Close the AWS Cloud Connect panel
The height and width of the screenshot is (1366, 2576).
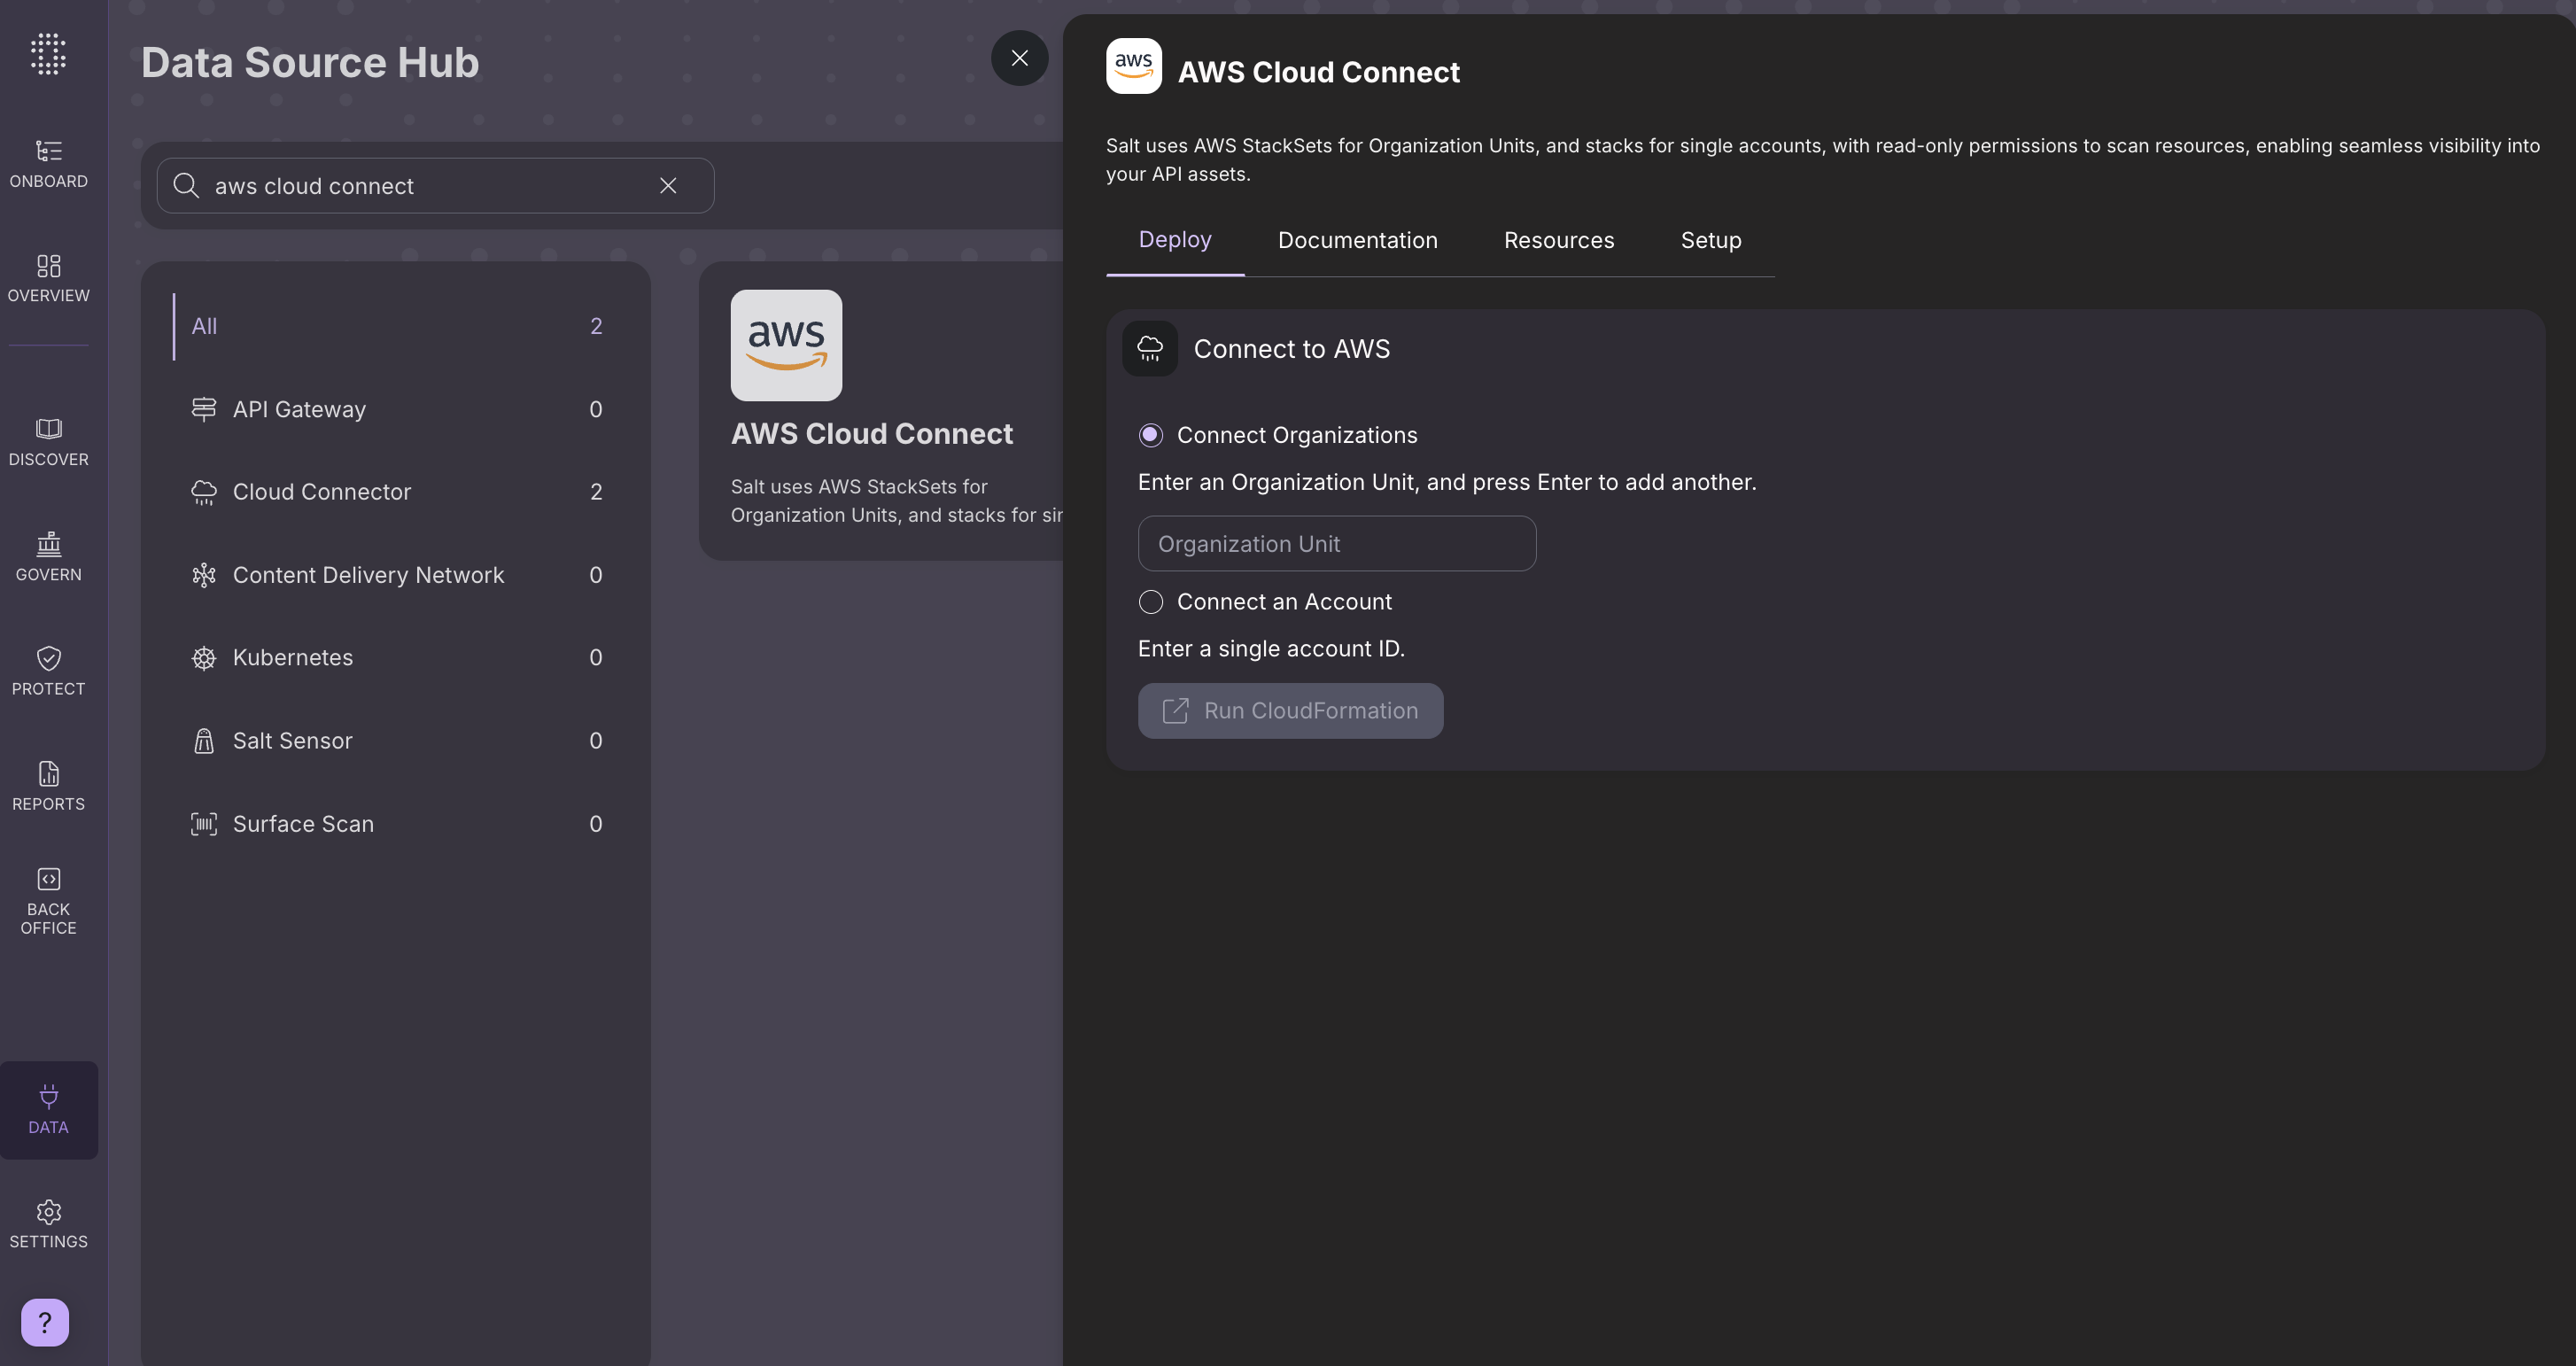point(1019,58)
